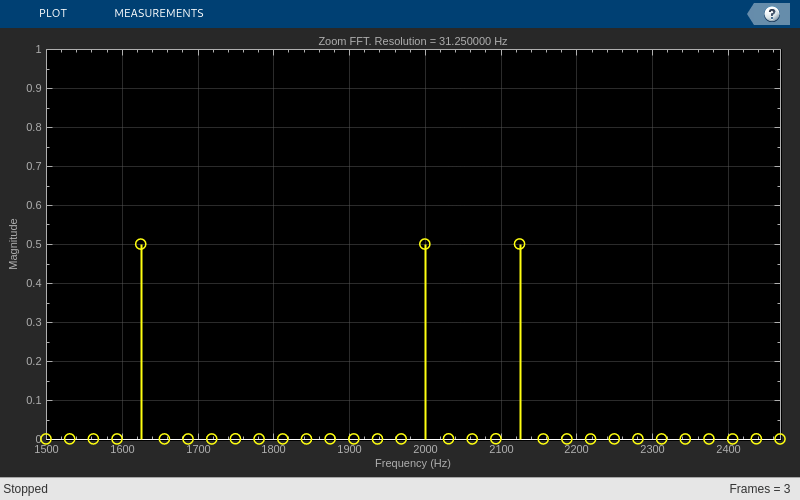The height and width of the screenshot is (500, 800).
Task: Click the Magnitude y-axis label
Action: point(13,244)
